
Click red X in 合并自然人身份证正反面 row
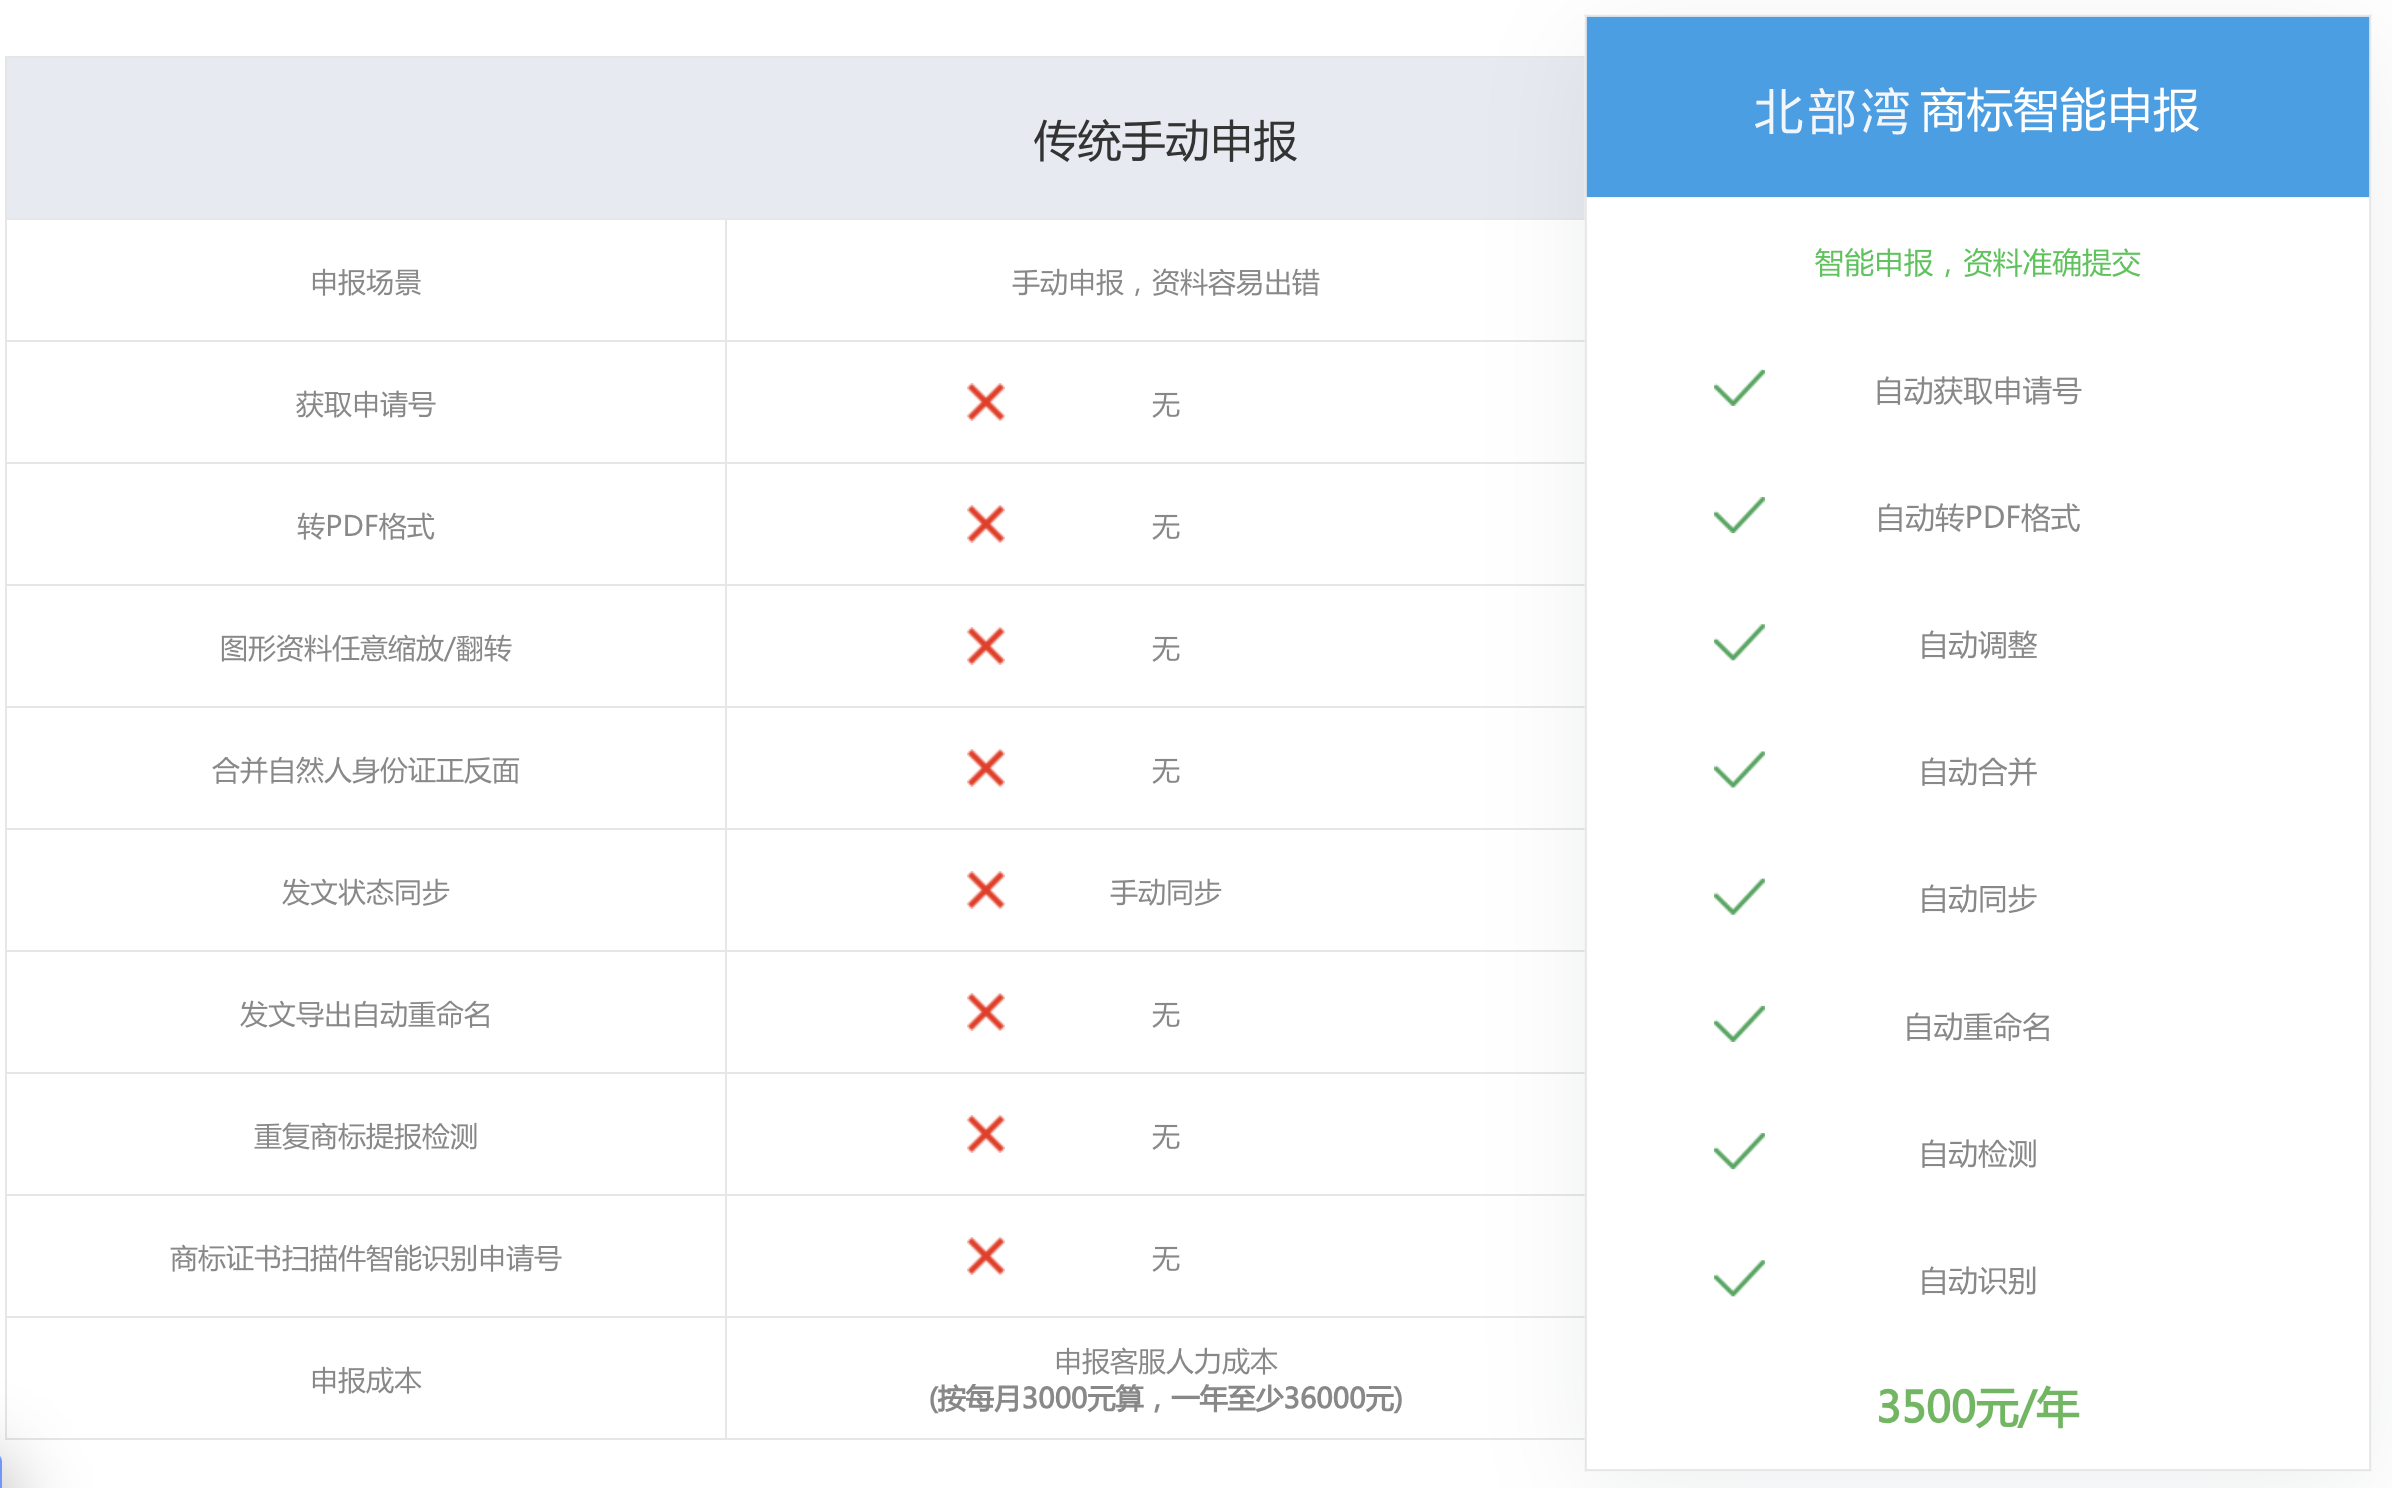(x=985, y=769)
